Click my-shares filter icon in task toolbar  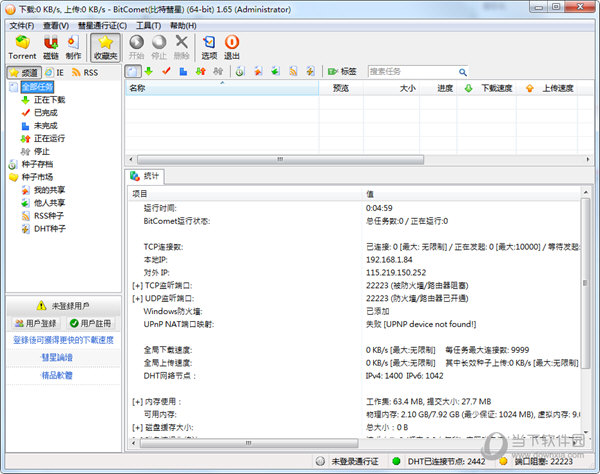click(x=258, y=71)
